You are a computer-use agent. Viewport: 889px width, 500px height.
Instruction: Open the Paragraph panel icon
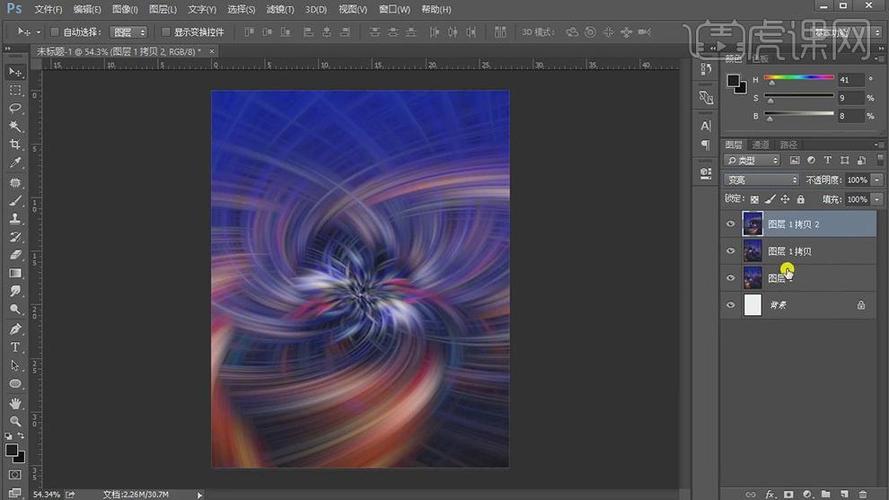tap(706, 145)
